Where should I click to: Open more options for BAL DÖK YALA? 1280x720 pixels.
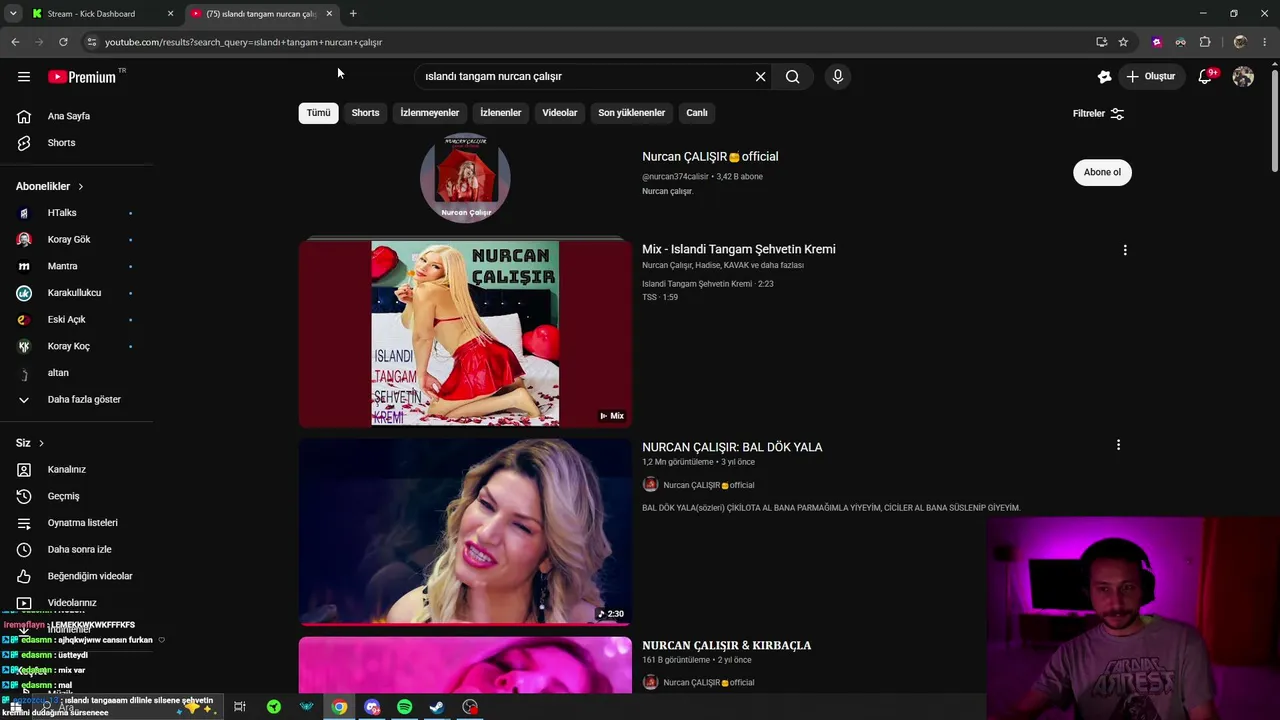[x=1118, y=445]
